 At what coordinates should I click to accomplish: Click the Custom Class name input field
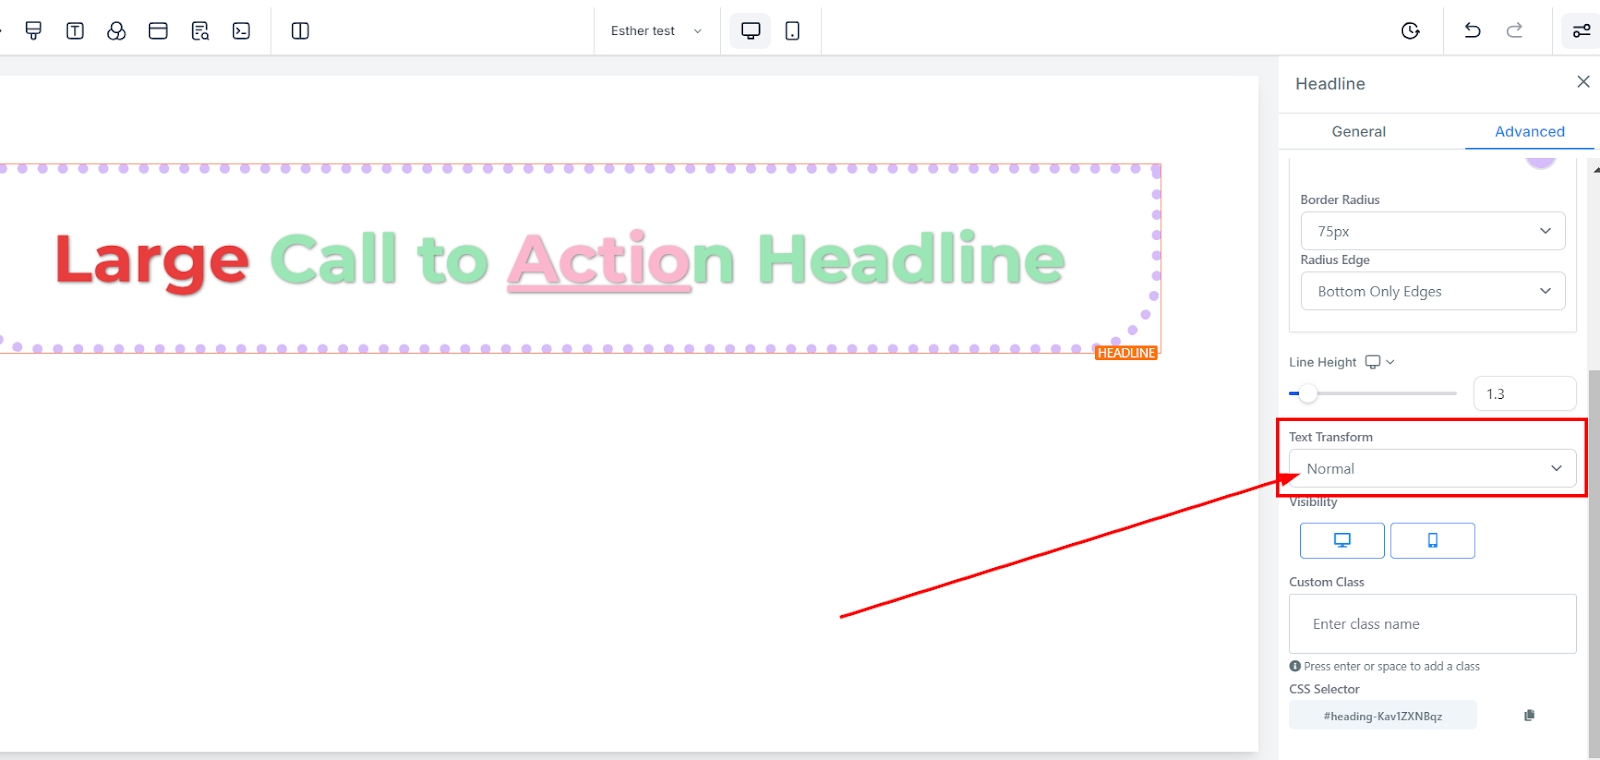1432,624
